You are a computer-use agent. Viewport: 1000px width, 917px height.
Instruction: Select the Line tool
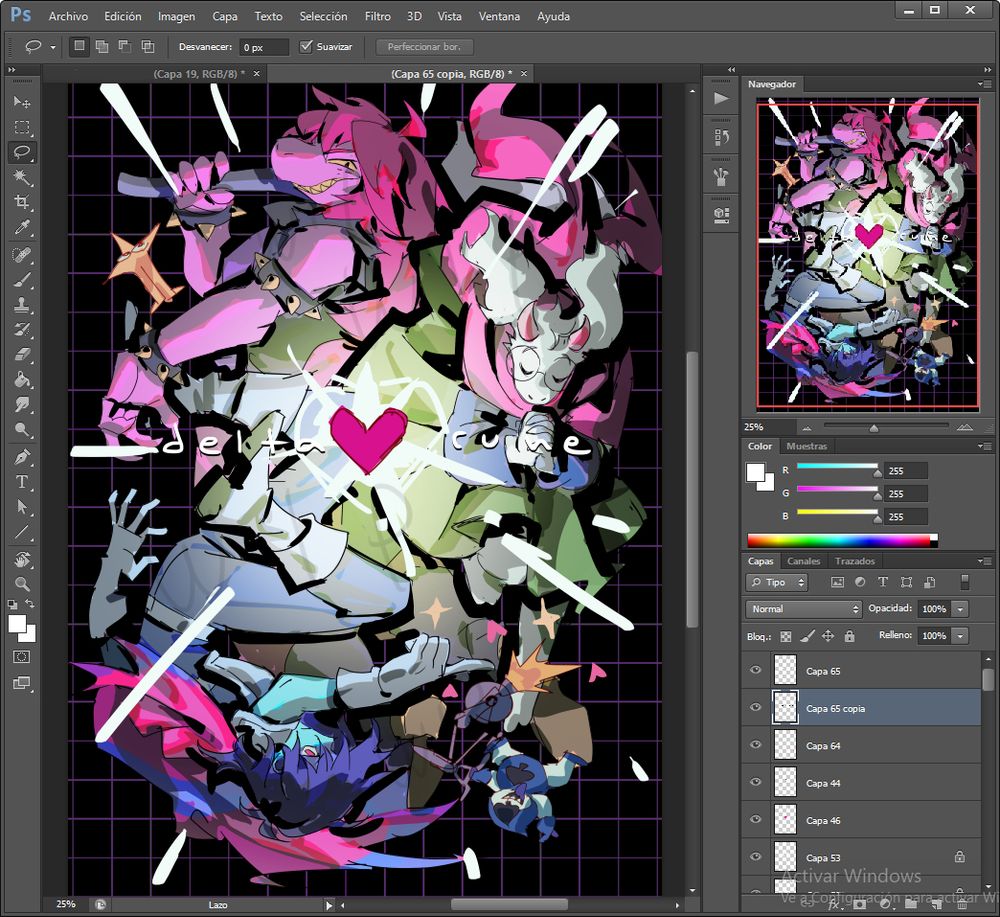[x=22, y=532]
